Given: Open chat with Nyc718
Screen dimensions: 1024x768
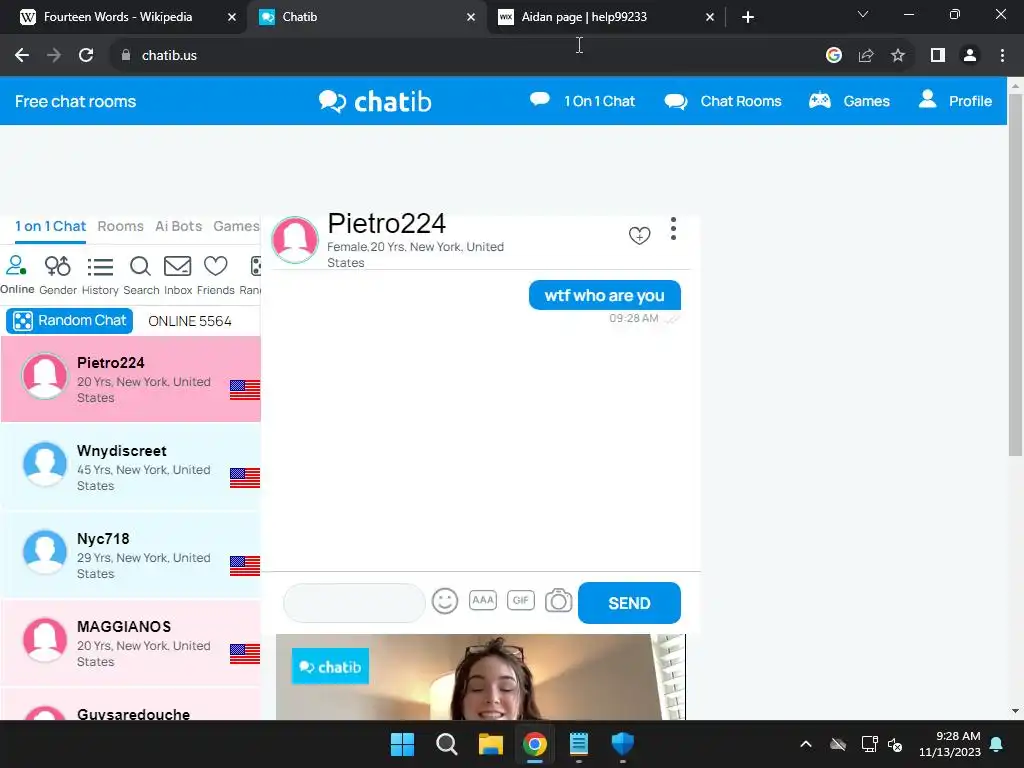Looking at the screenshot, I should 131,555.
